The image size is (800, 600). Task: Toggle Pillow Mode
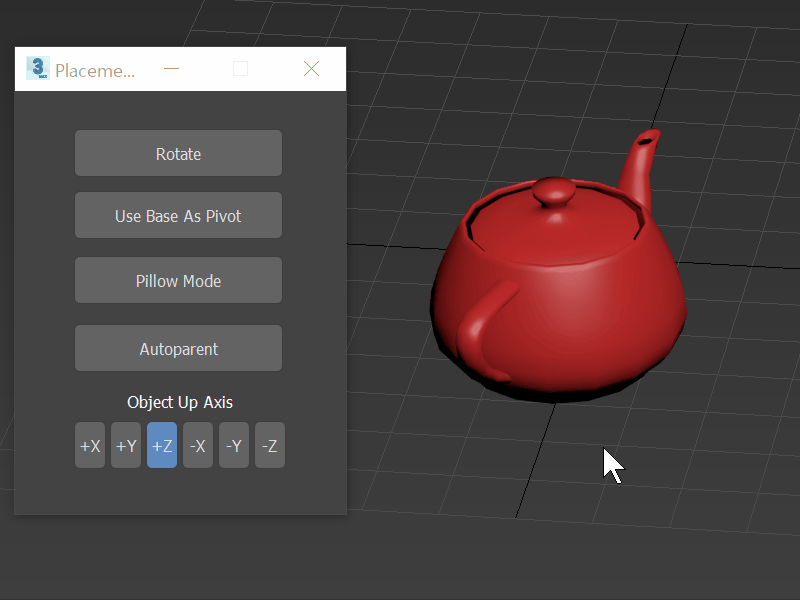tap(178, 280)
